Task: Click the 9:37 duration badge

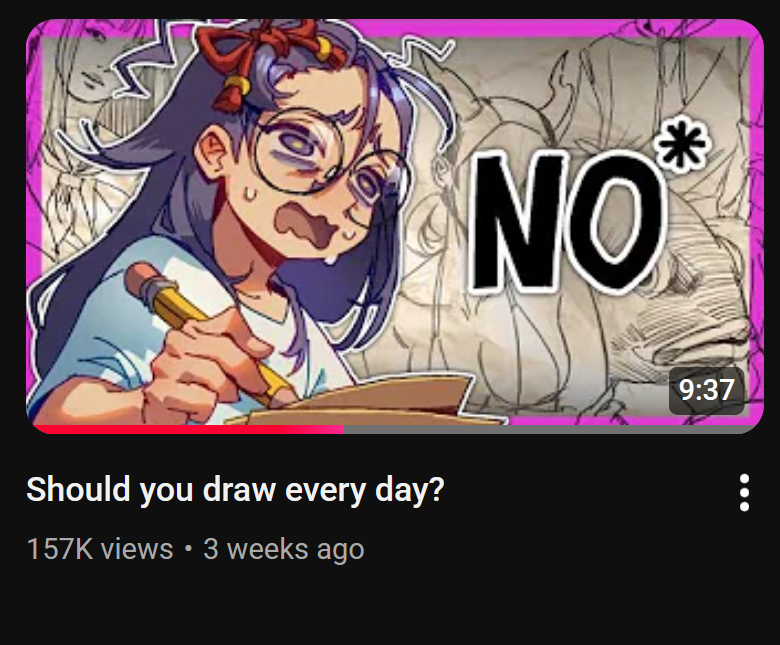Action: pos(706,390)
